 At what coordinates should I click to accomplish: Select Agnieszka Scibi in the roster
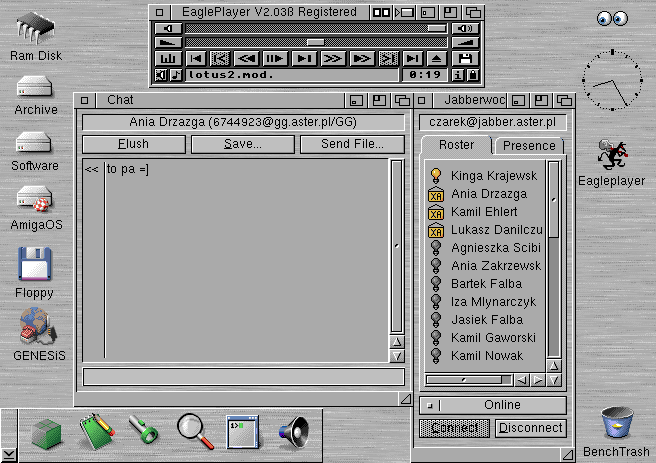tap(485, 248)
